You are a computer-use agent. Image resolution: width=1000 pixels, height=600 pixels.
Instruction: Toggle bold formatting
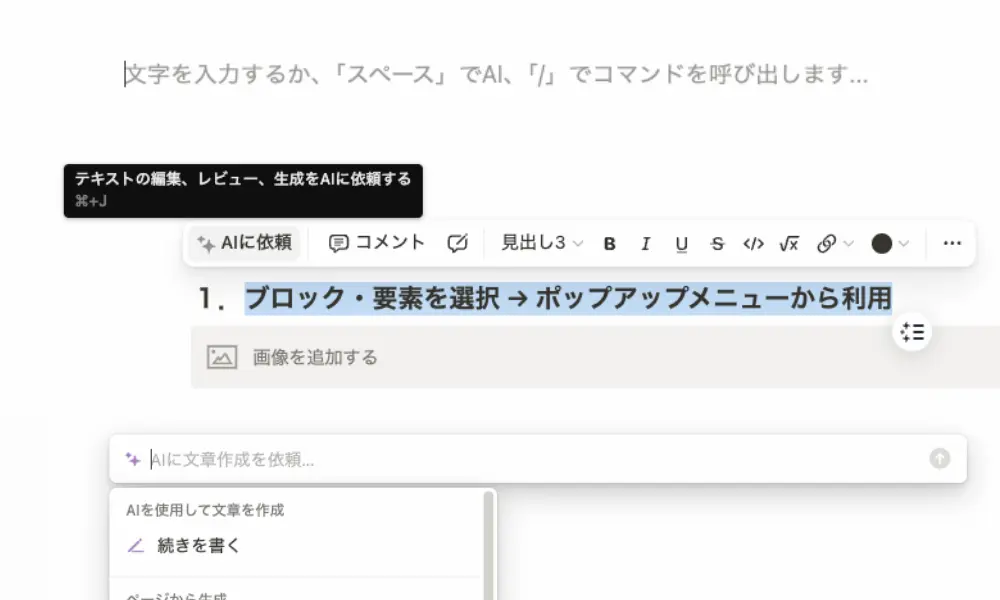coord(610,244)
